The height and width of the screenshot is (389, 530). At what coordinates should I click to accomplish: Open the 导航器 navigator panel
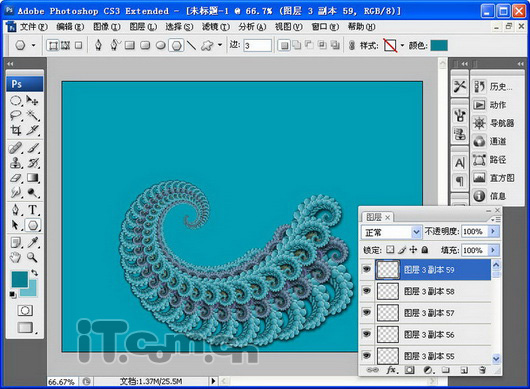click(x=493, y=123)
